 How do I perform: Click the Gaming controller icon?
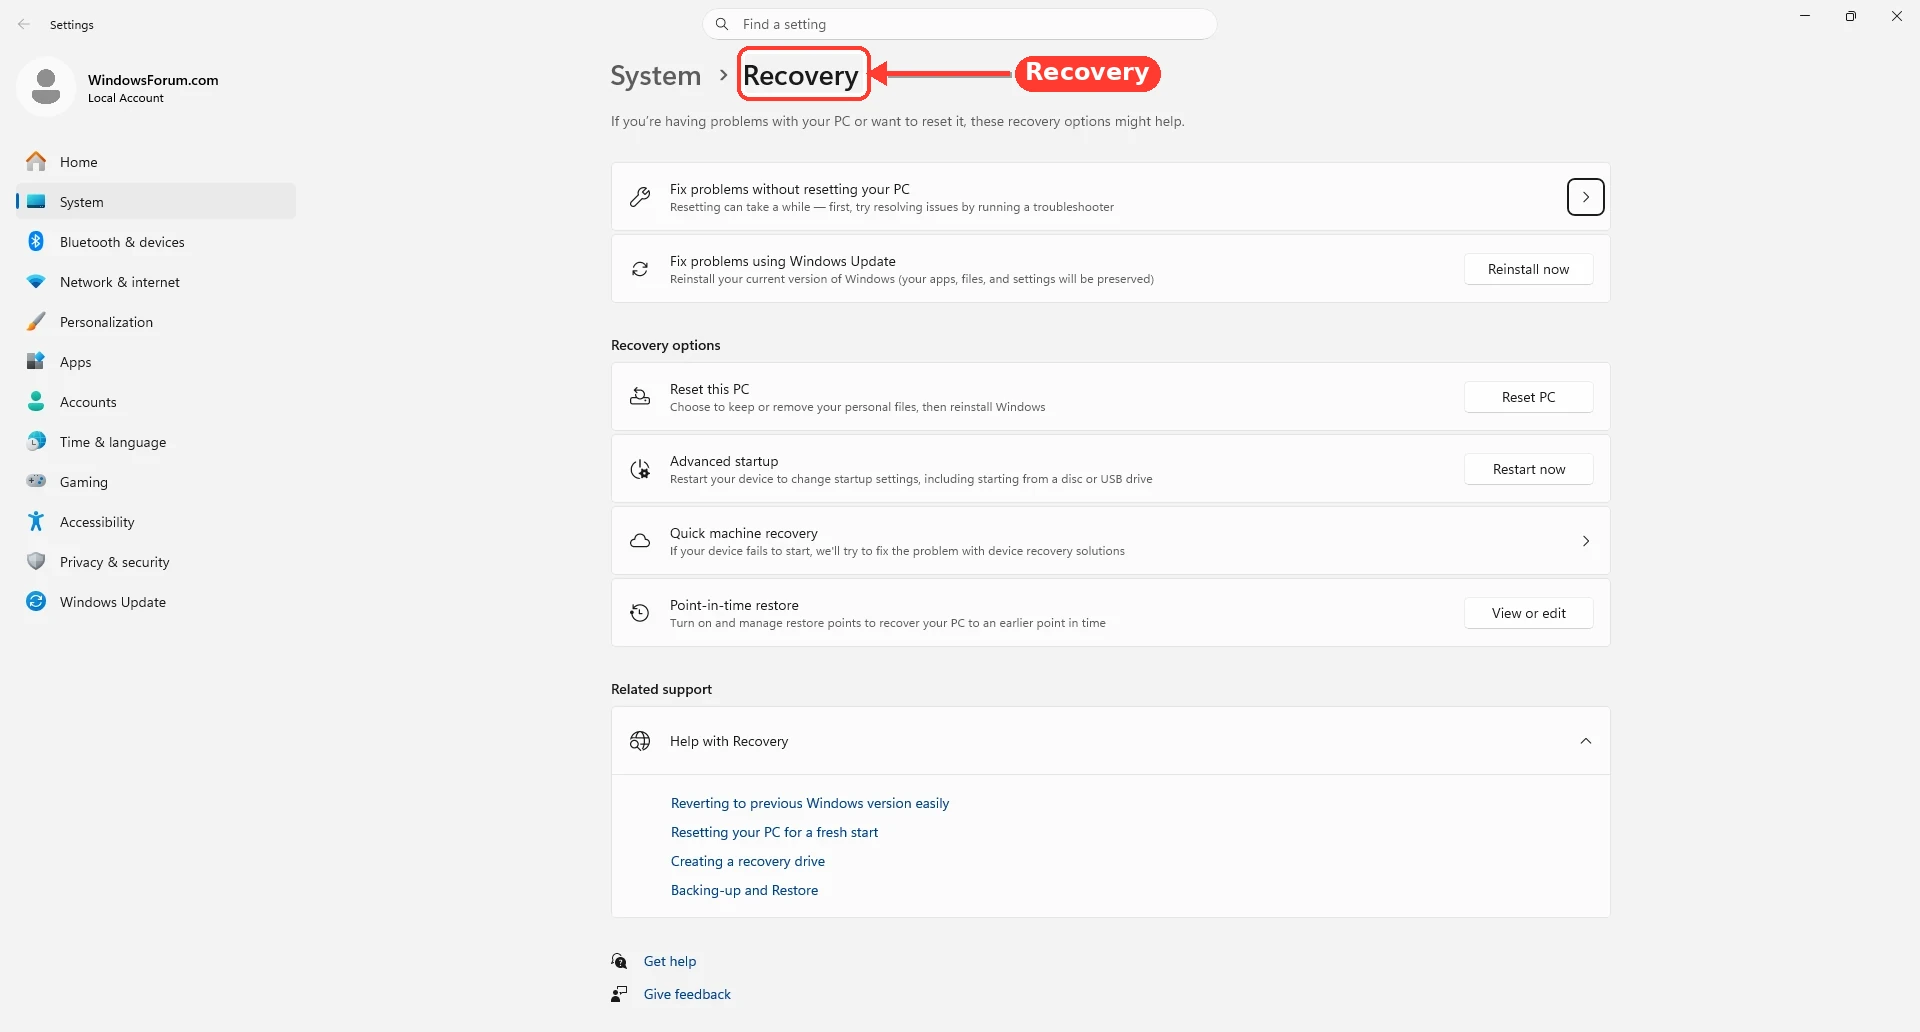(36, 481)
